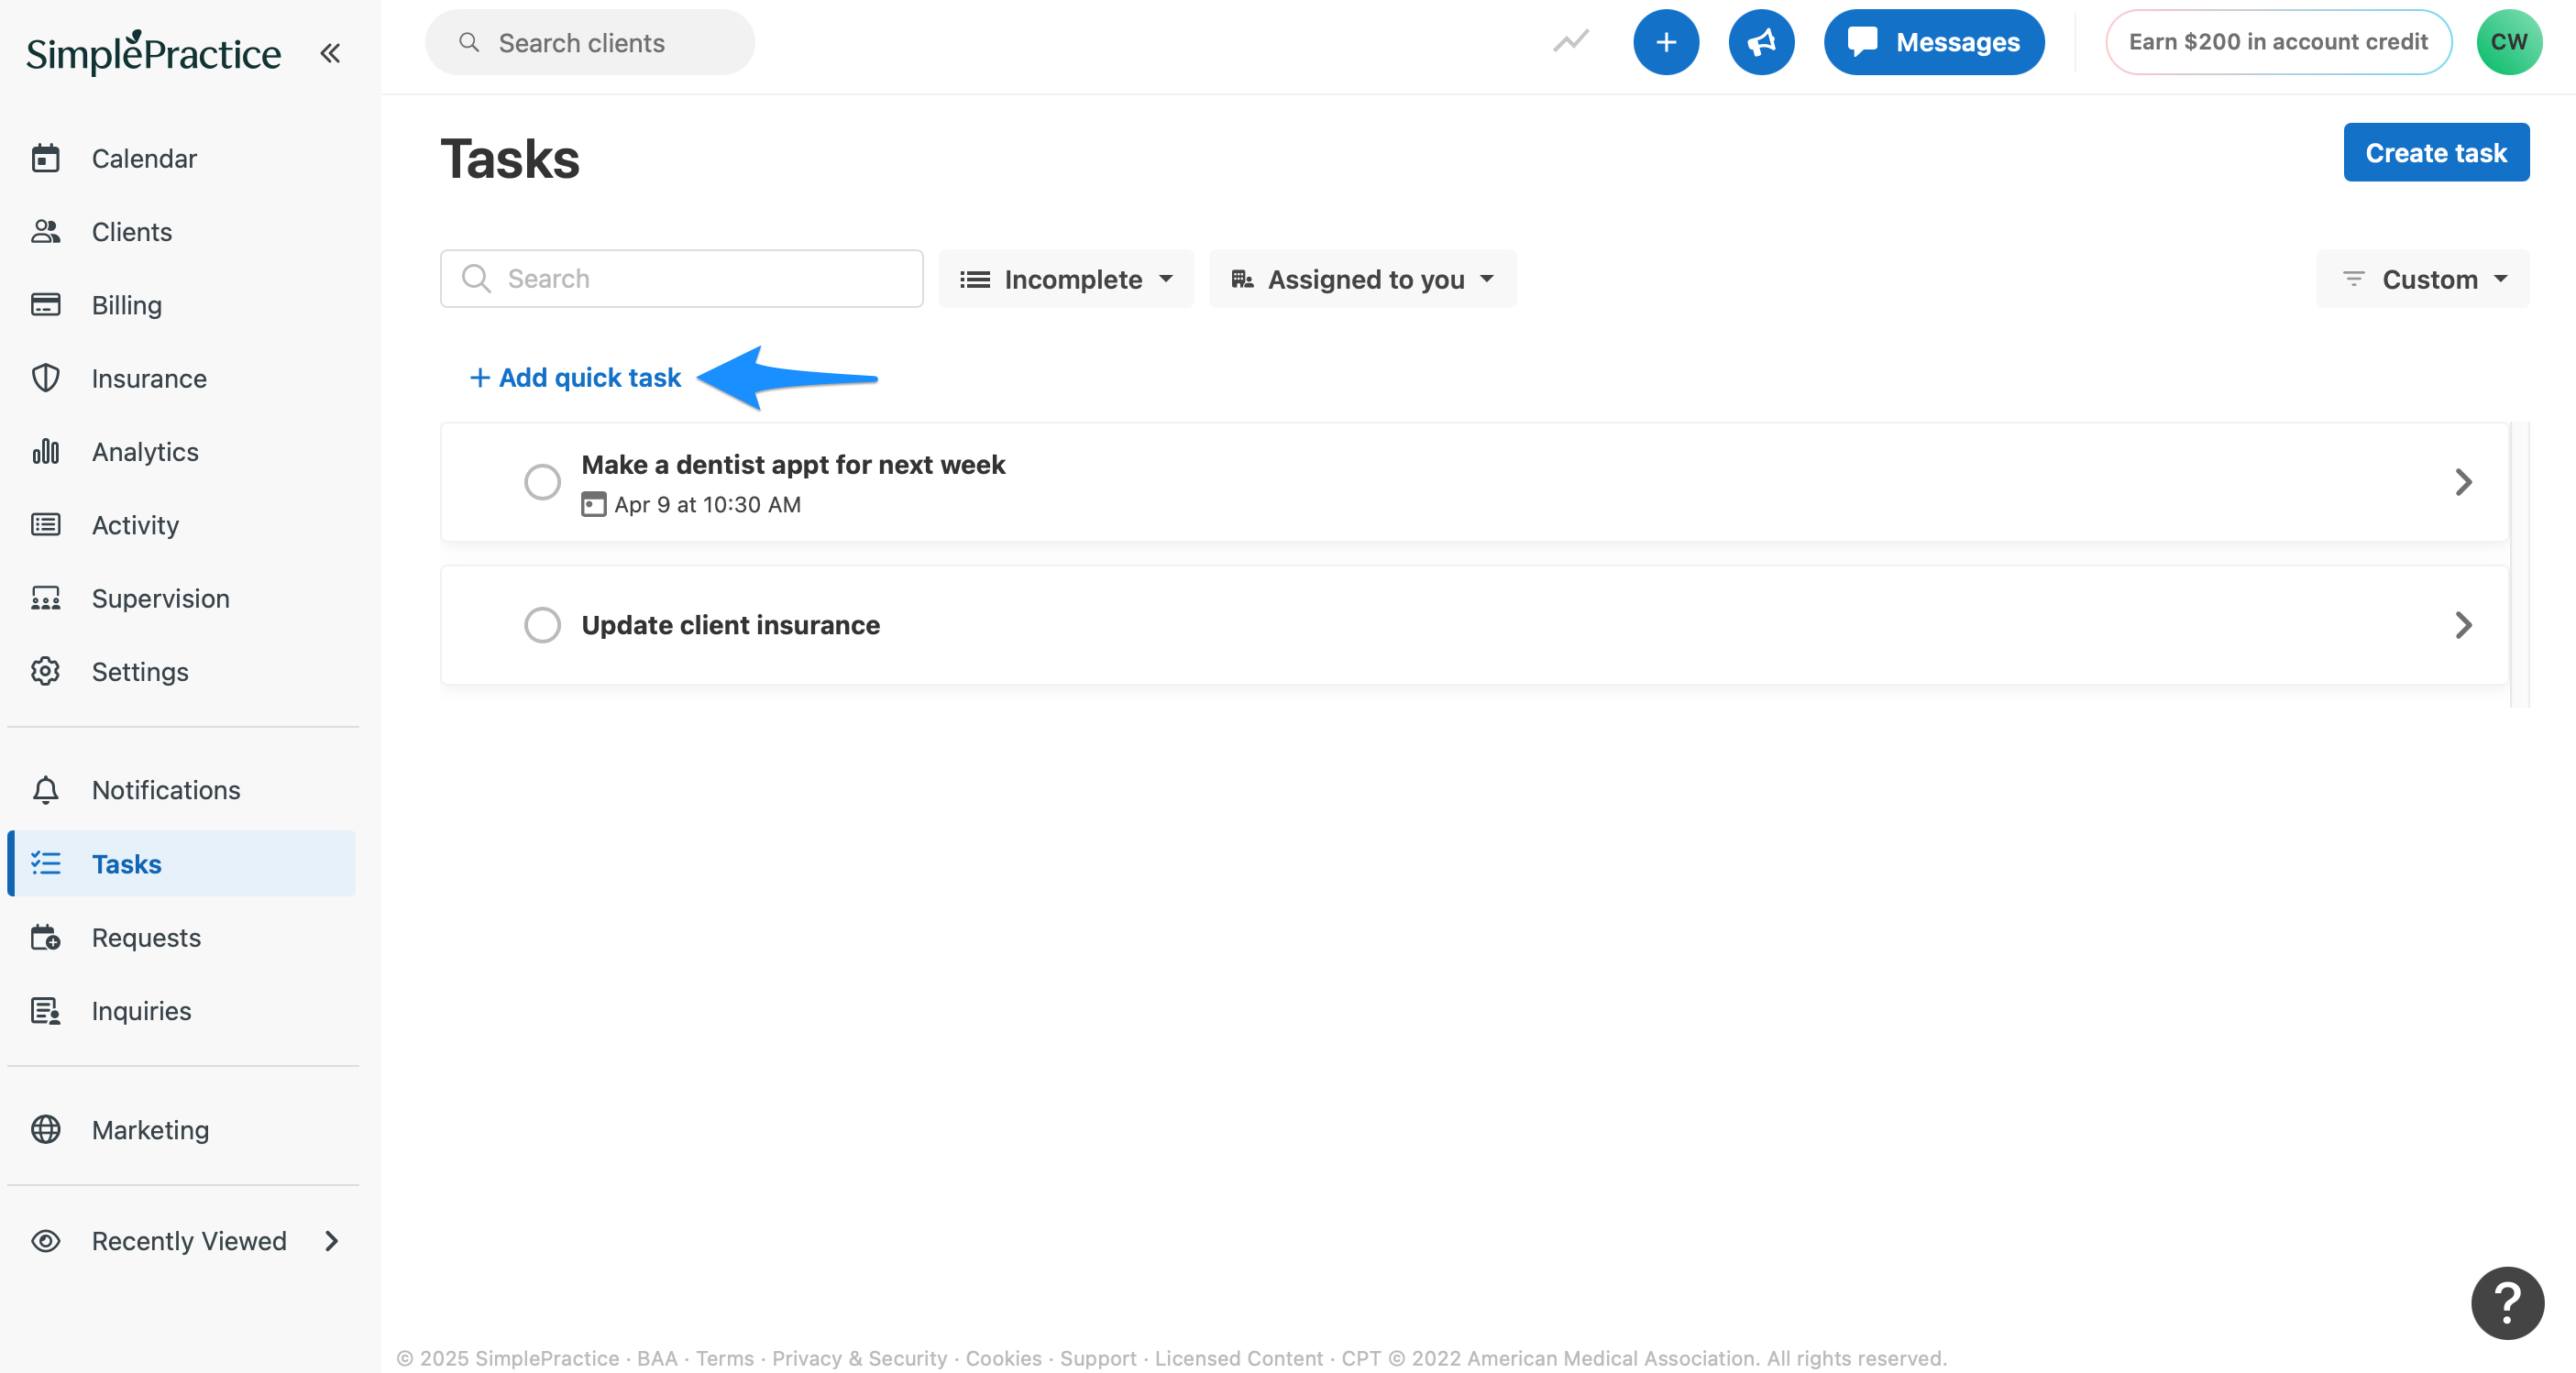Expand the Recently Viewed chevron

coord(332,1241)
